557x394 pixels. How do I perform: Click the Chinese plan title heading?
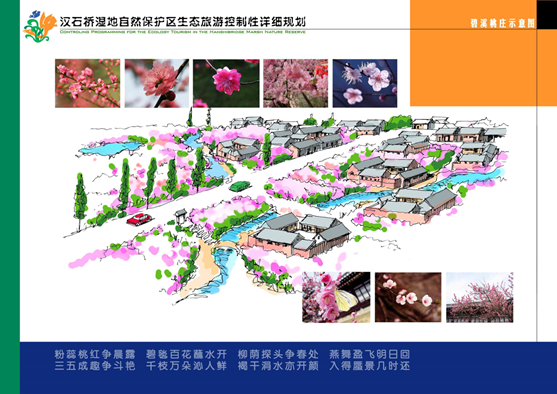coord(183,22)
